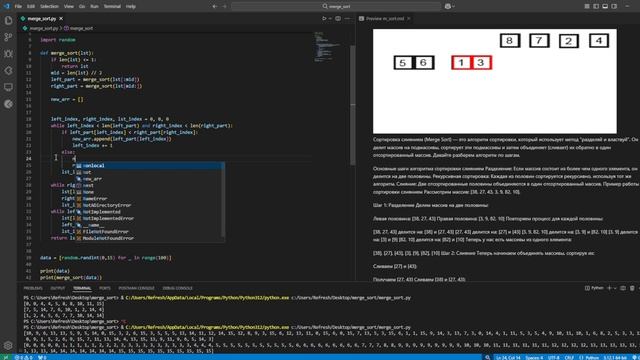Image resolution: width=640 pixels, height=360 pixels.
Task: Select 'NotImplementedError' suggestion
Action: [149, 218]
